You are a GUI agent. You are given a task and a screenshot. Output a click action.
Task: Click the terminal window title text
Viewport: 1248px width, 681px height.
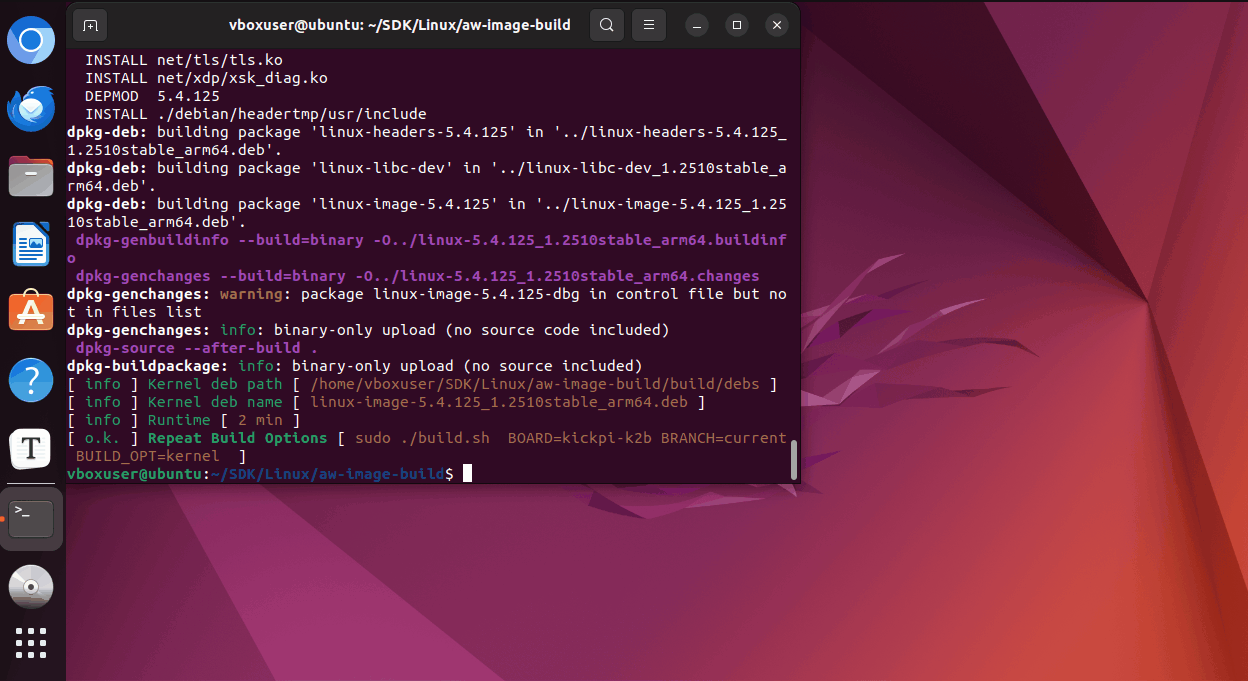400,25
